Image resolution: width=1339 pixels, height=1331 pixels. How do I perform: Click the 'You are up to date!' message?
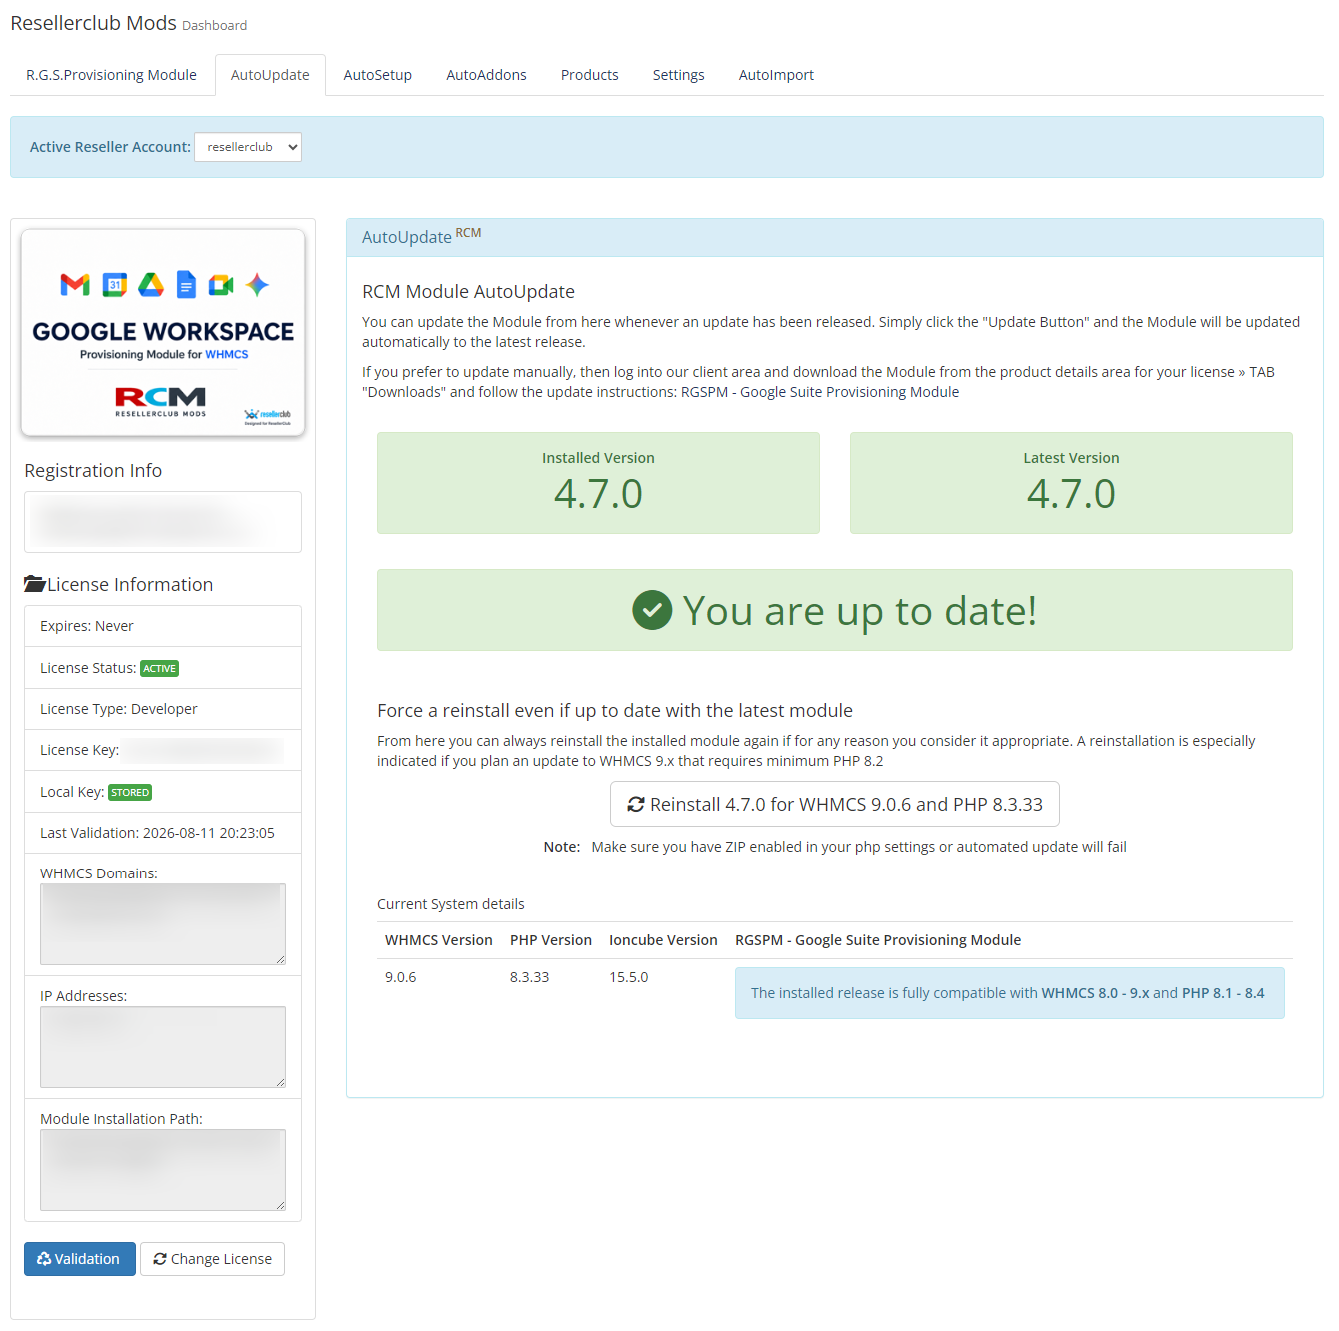pos(835,610)
